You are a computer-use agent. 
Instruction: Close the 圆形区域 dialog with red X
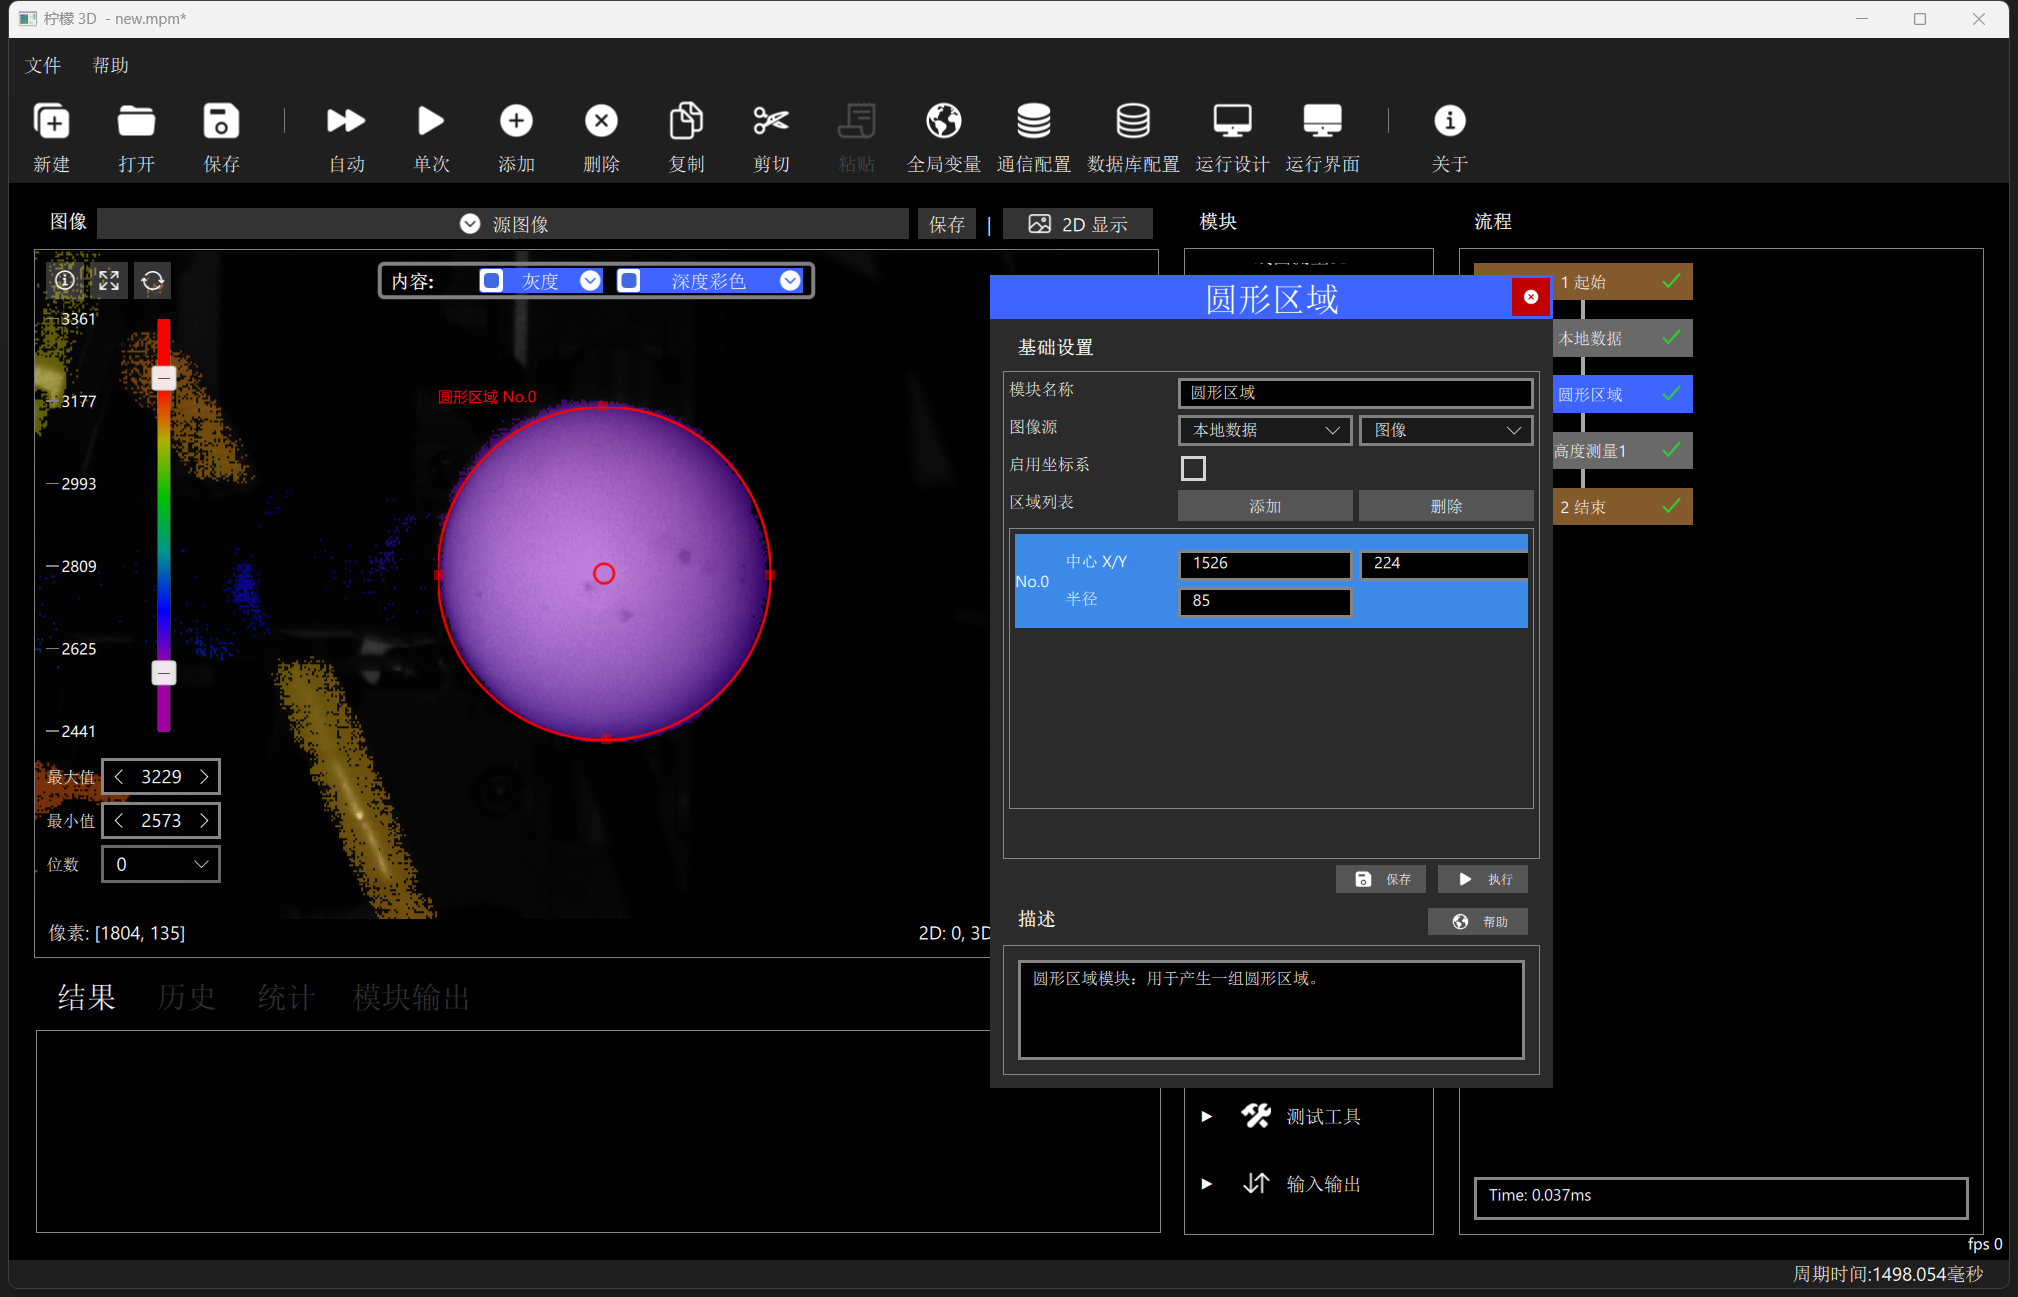pyautogui.click(x=1531, y=297)
